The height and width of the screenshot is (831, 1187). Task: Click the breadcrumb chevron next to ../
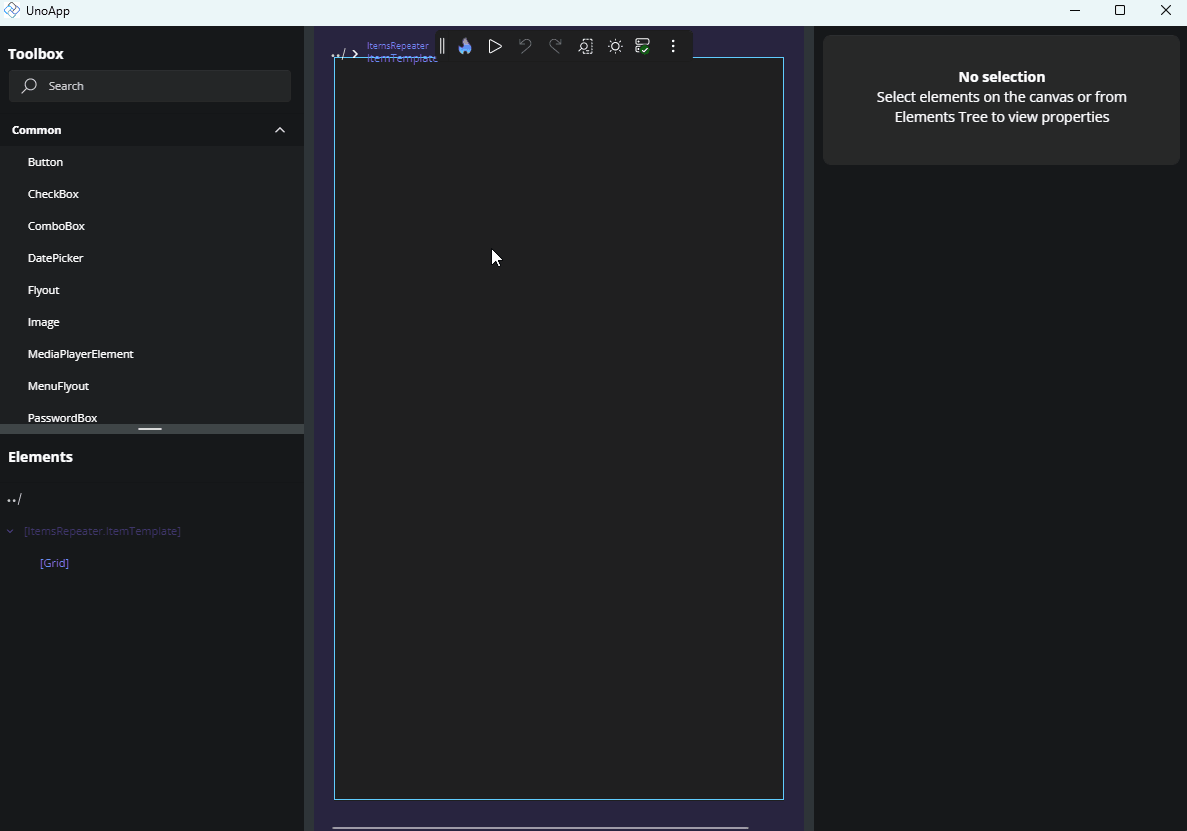coord(355,53)
